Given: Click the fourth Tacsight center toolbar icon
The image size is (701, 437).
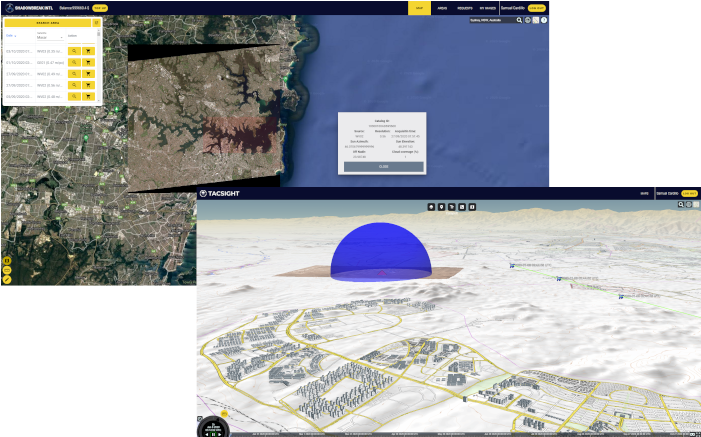Looking at the screenshot, I should coord(462,207).
